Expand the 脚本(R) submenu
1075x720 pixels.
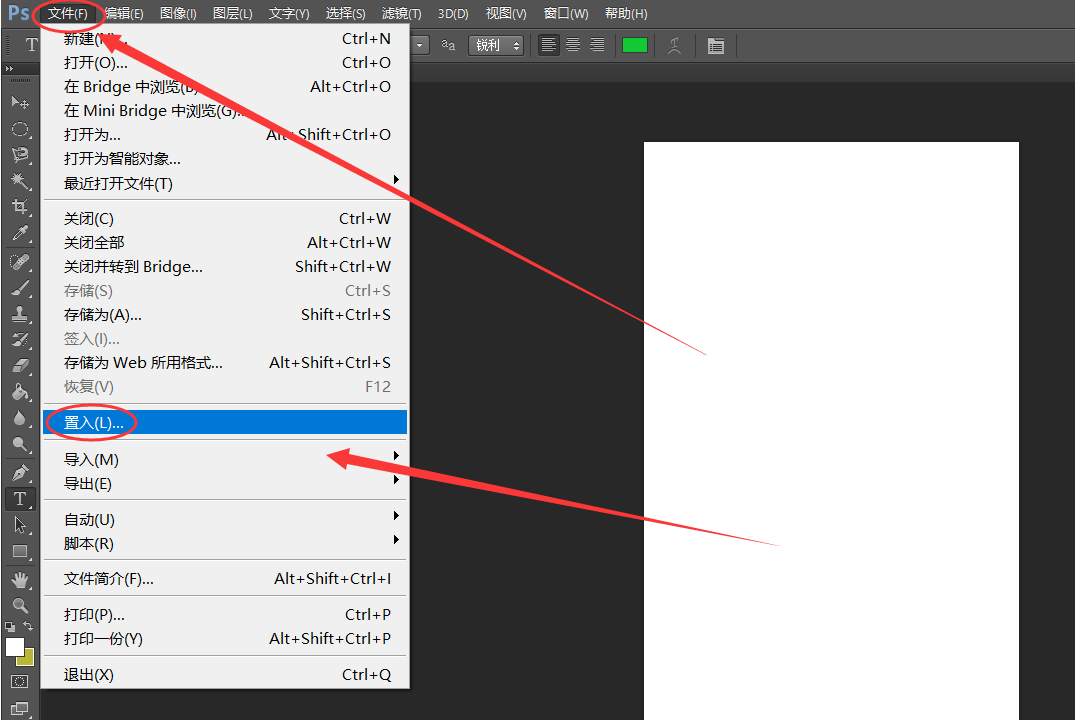click(396, 540)
